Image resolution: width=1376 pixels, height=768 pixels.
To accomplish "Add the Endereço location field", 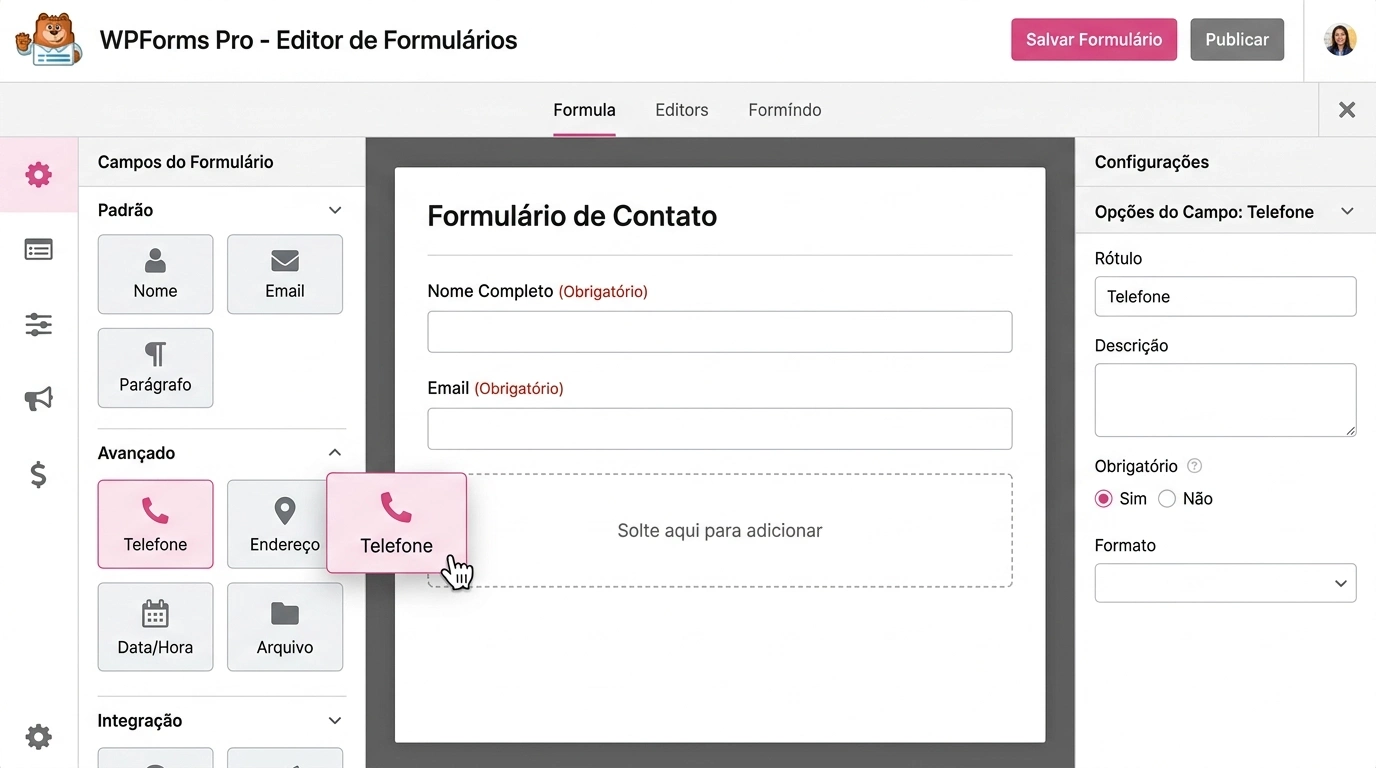I will pos(278,524).
